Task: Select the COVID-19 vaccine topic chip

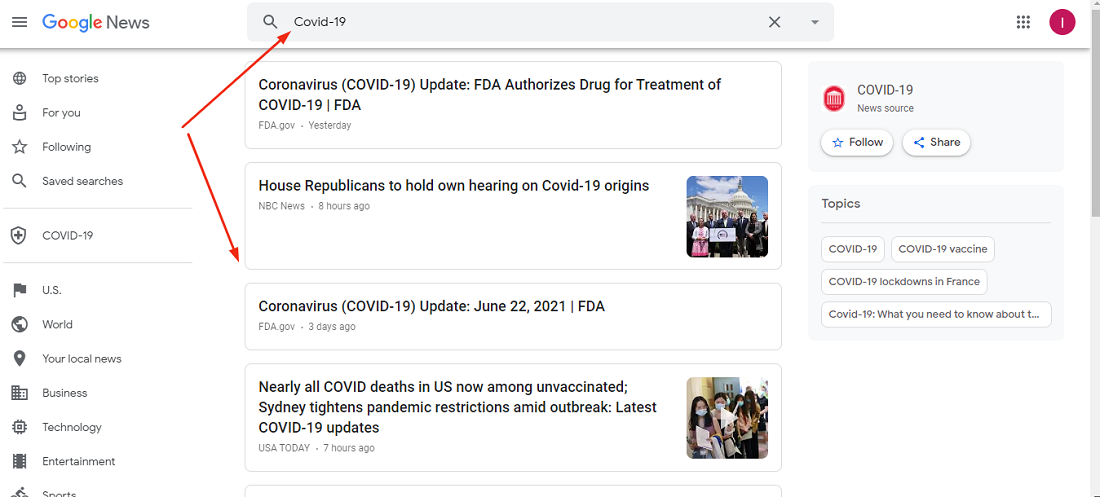Action: point(942,249)
